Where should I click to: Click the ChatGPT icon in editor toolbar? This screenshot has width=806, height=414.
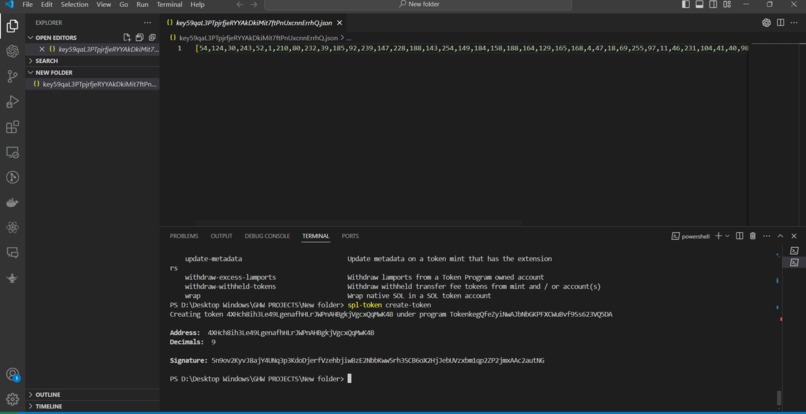point(766,23)
